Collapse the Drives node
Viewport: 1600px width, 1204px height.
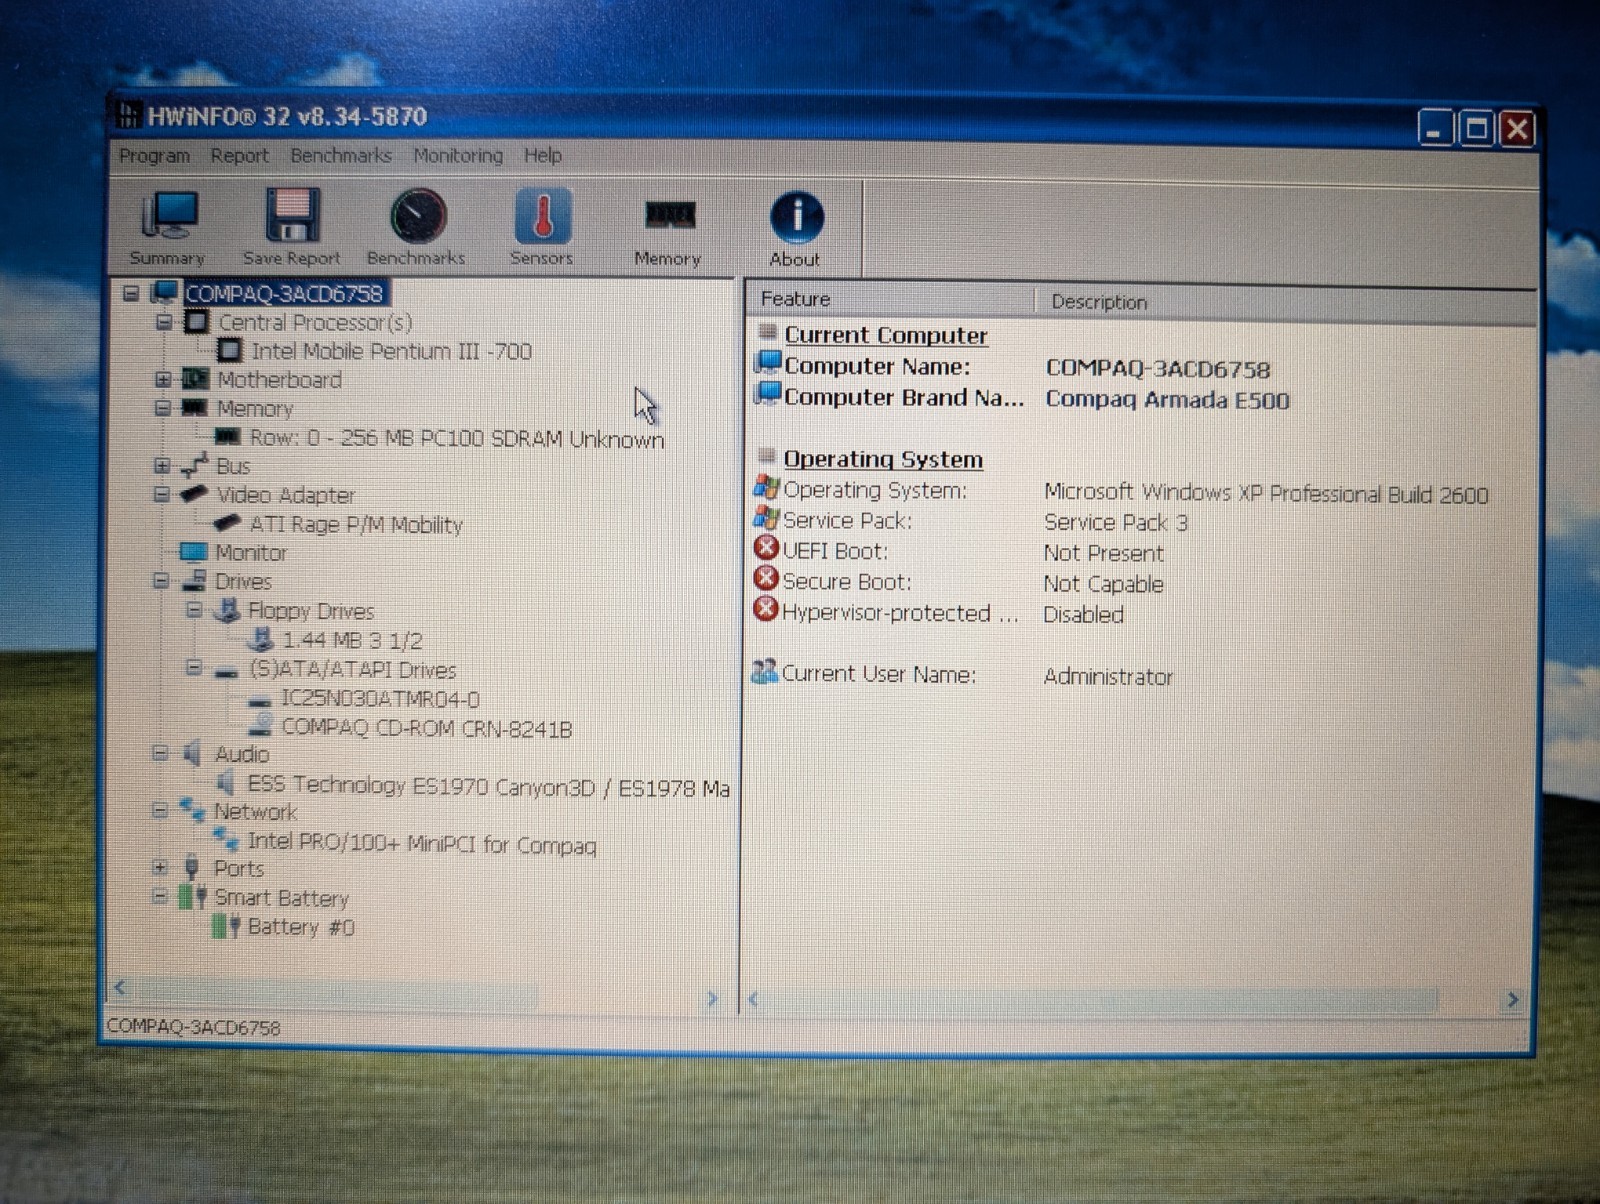(161, 580)
